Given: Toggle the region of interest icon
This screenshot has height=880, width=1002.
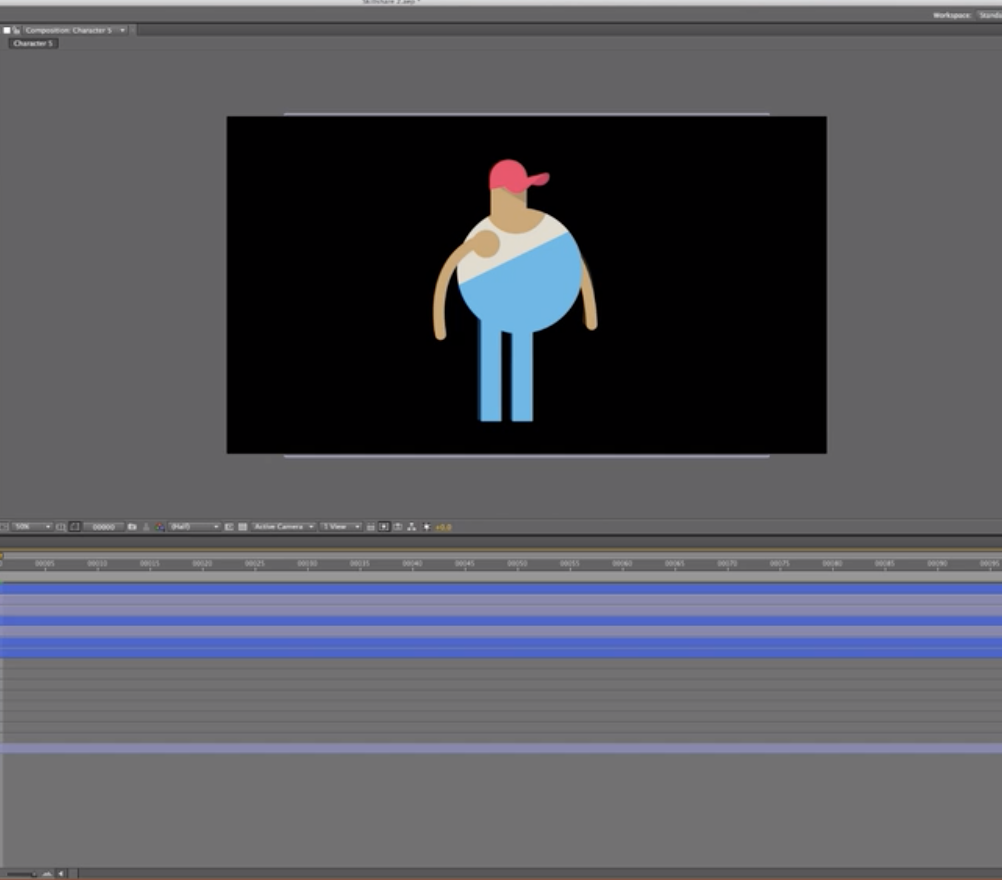Looking at the screenshot, I should 229,526.
